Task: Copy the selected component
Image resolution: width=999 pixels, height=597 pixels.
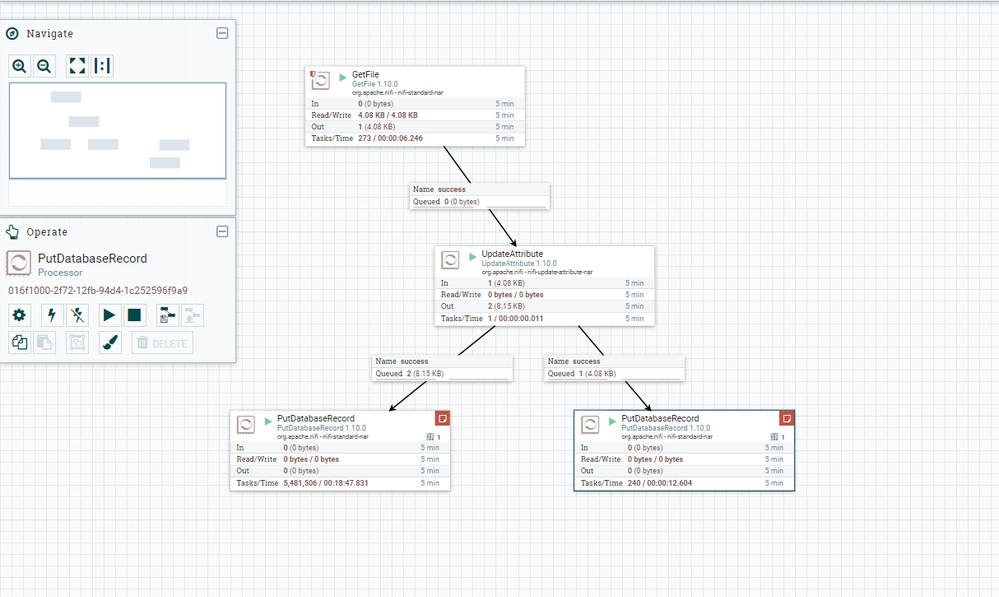Action: click(x=19, y=343)
